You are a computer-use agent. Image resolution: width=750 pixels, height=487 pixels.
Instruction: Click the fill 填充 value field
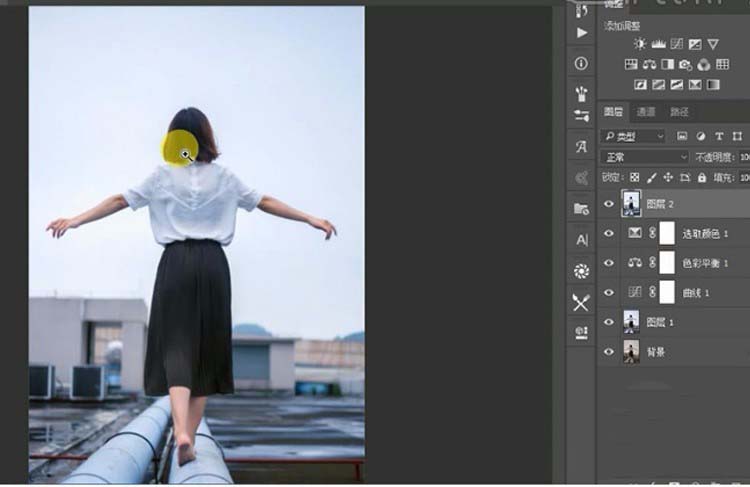[744, 177]
